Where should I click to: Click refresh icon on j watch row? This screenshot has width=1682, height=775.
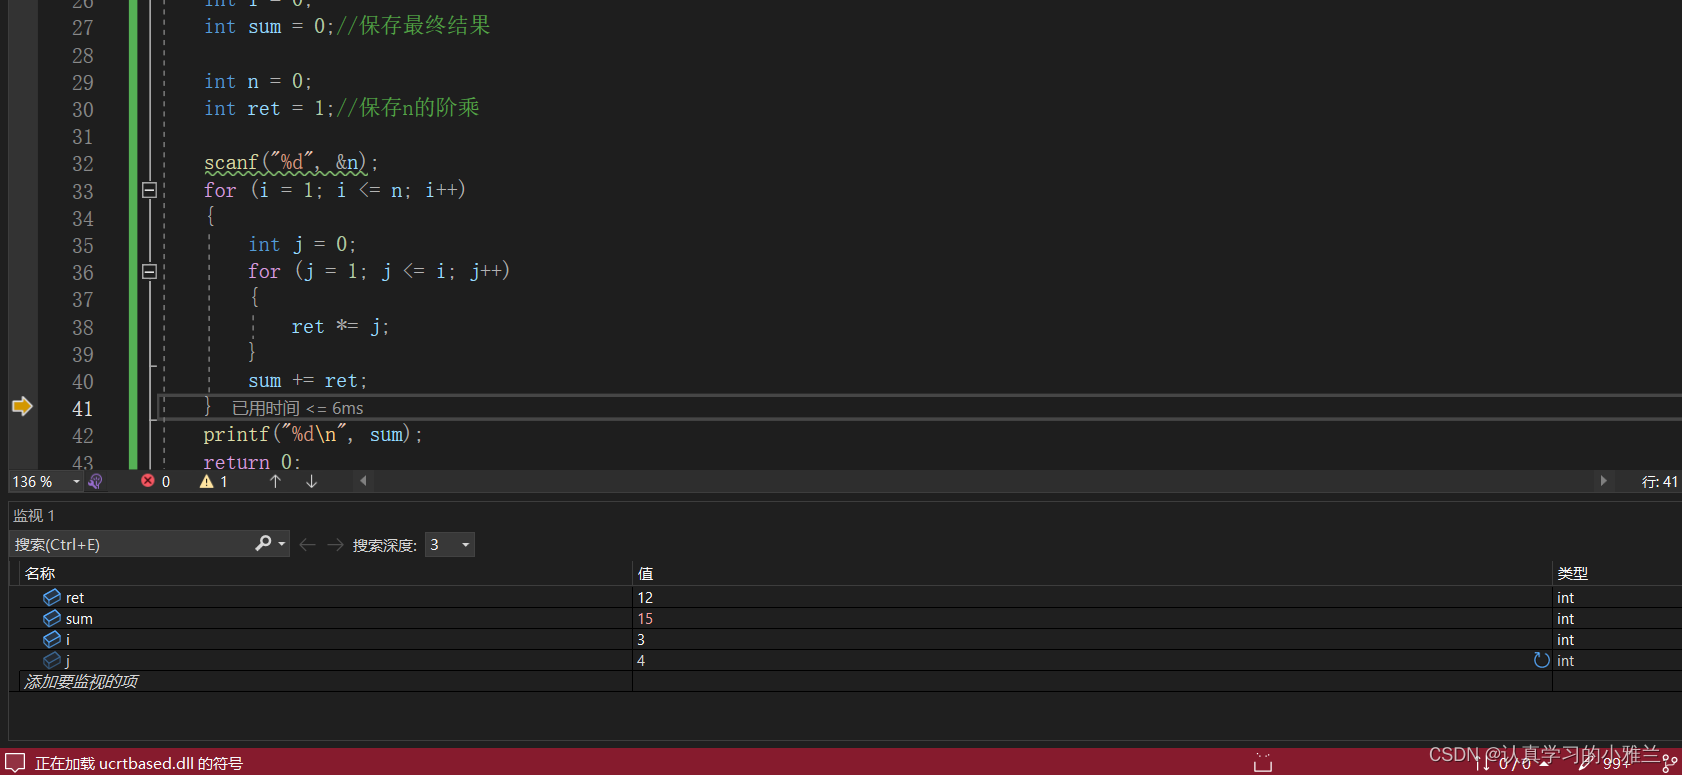pos(1541,660)
